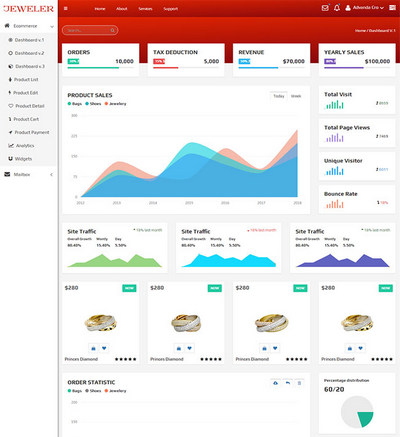Toggle Bags series in Product Sales legend

point(75,104)
